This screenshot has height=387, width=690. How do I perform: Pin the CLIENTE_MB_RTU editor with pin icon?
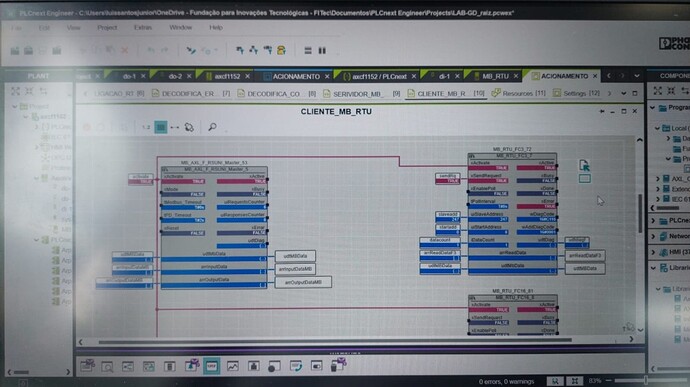tap(602, 111)
